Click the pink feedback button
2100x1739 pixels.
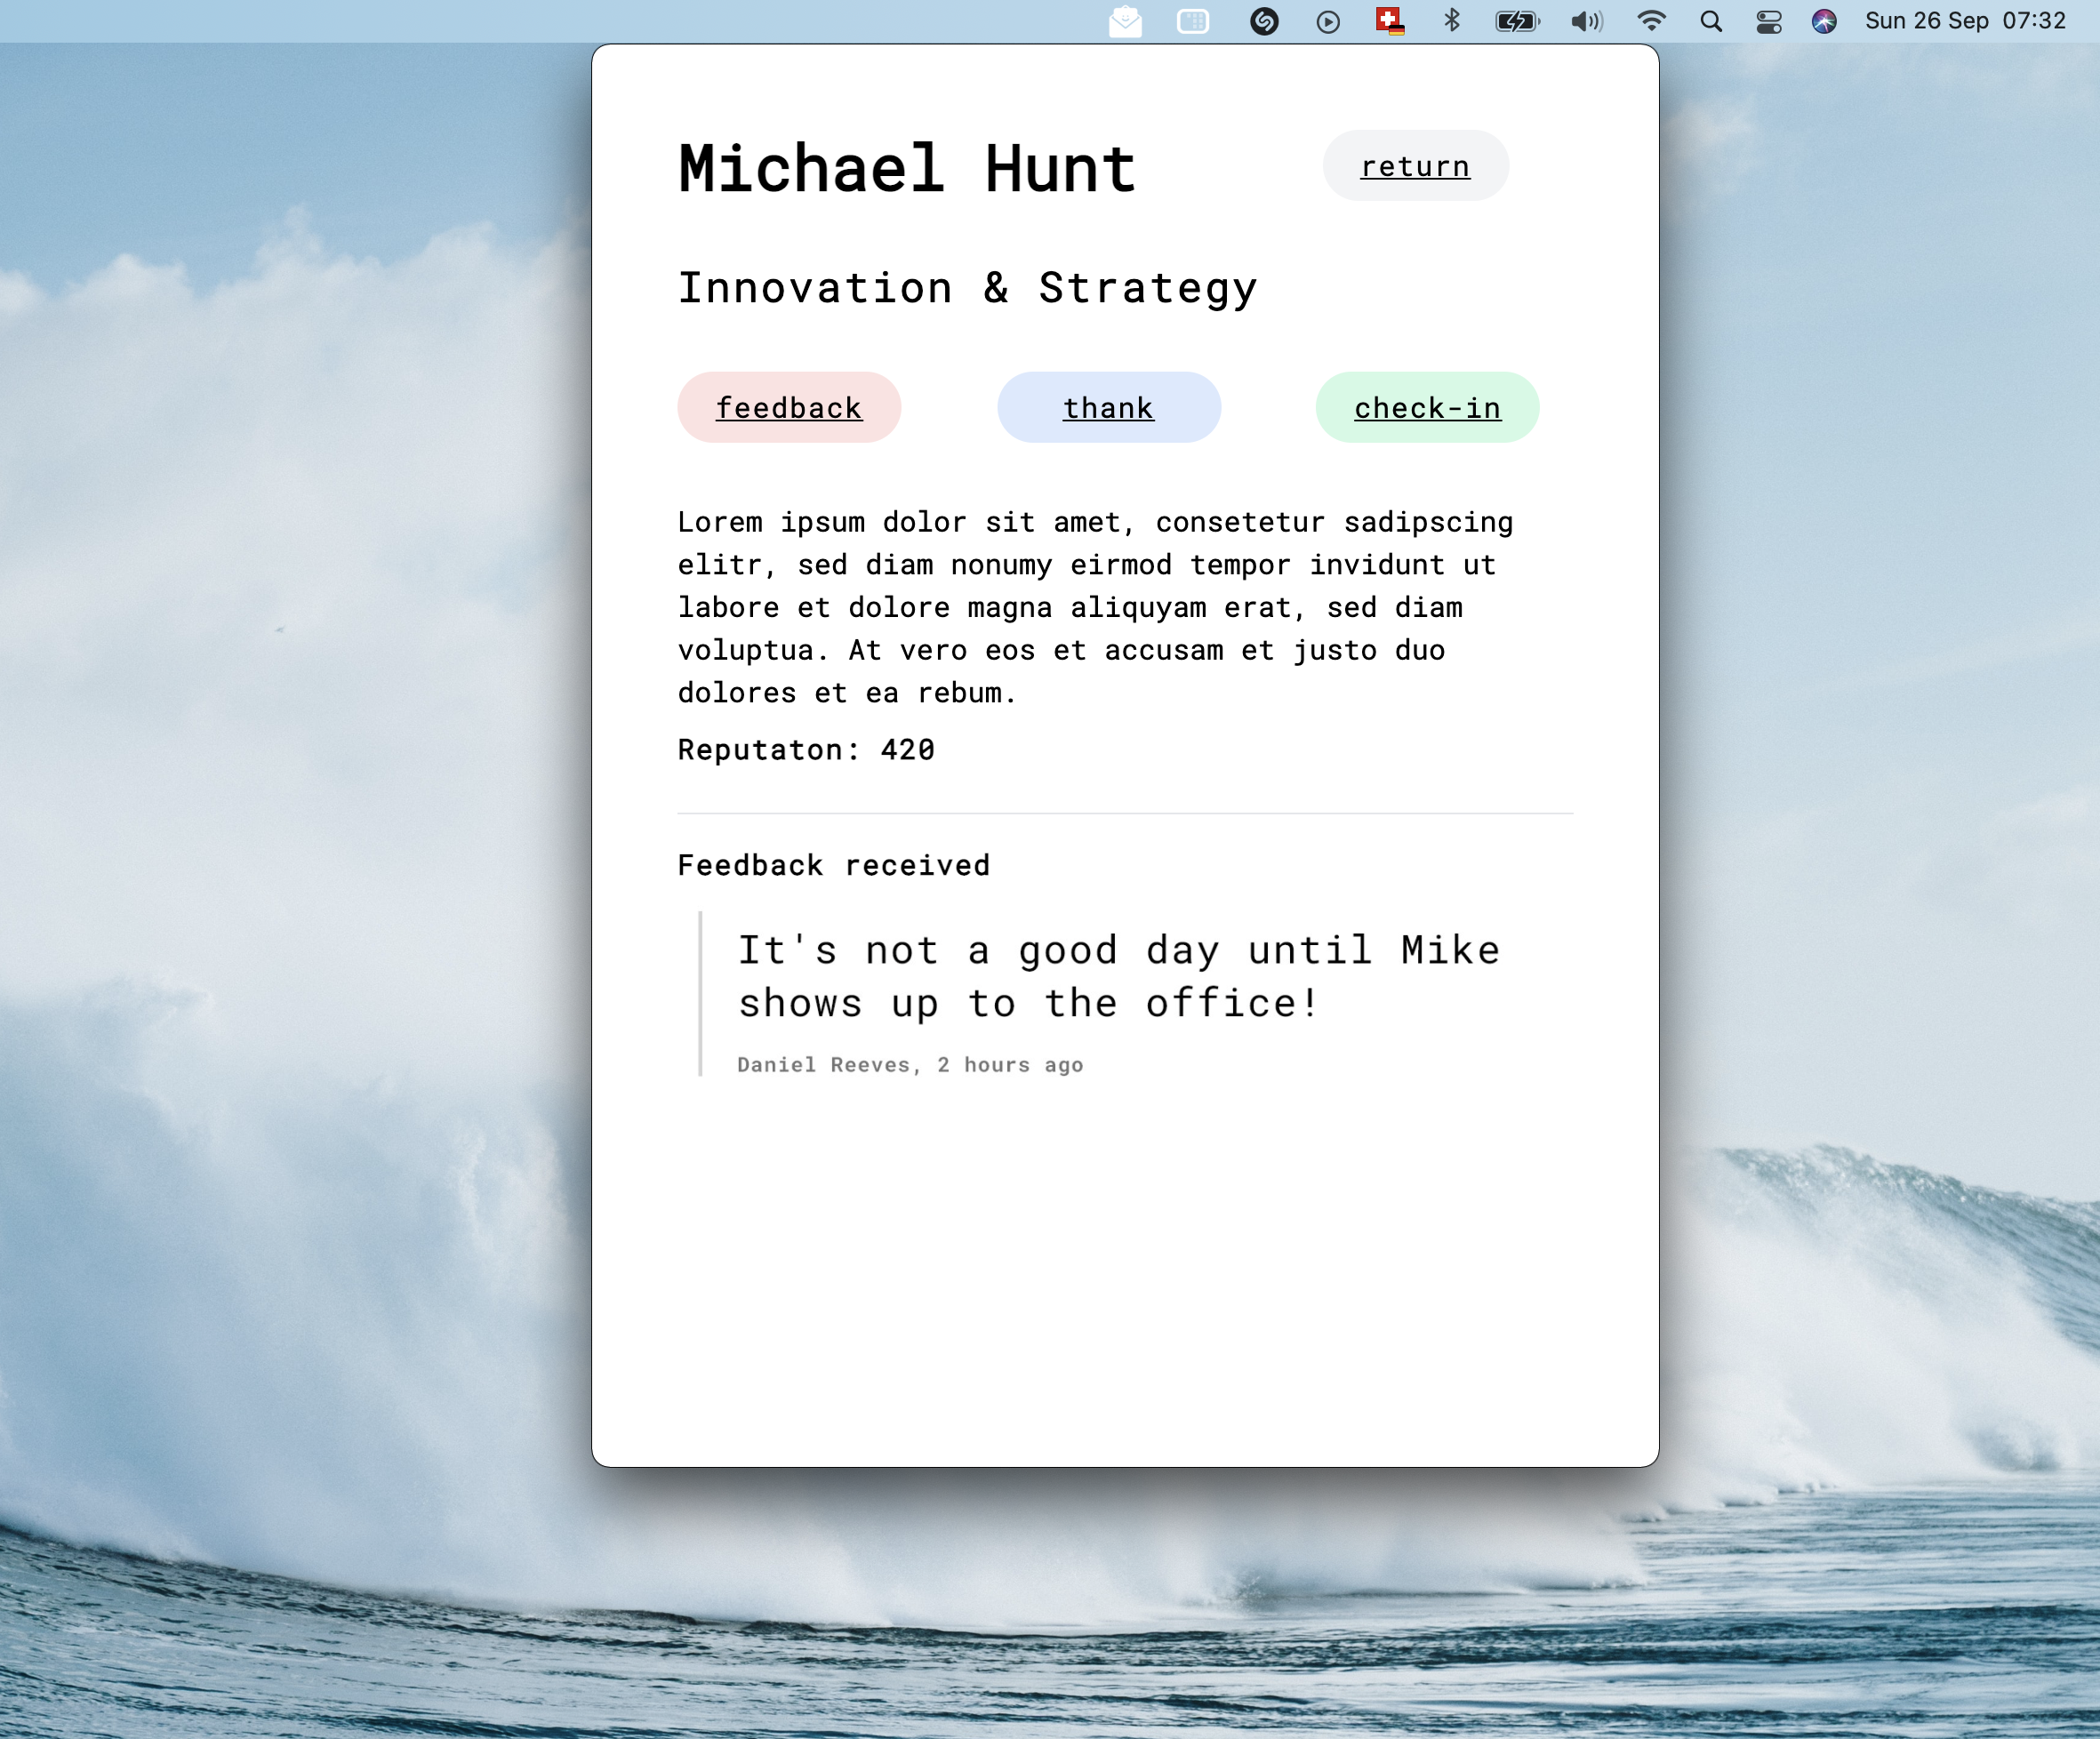pyautogui.click(x=789, y=407)
